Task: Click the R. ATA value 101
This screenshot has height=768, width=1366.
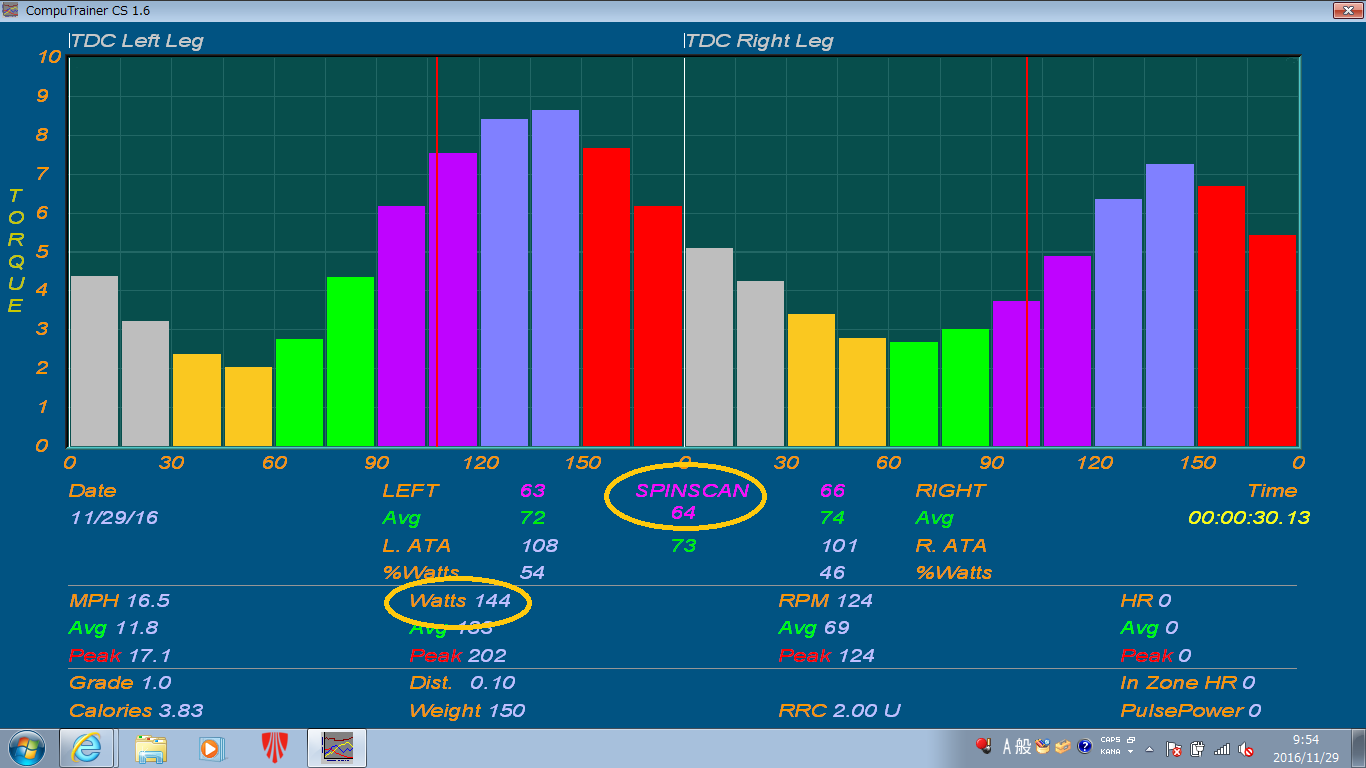Action: tap(839, 546)
